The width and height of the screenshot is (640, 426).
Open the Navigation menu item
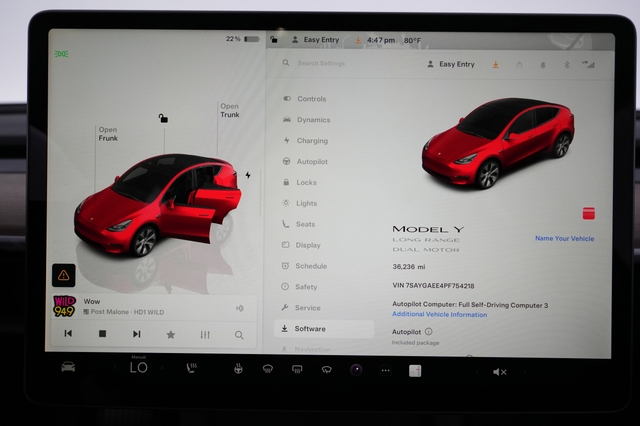306,349
